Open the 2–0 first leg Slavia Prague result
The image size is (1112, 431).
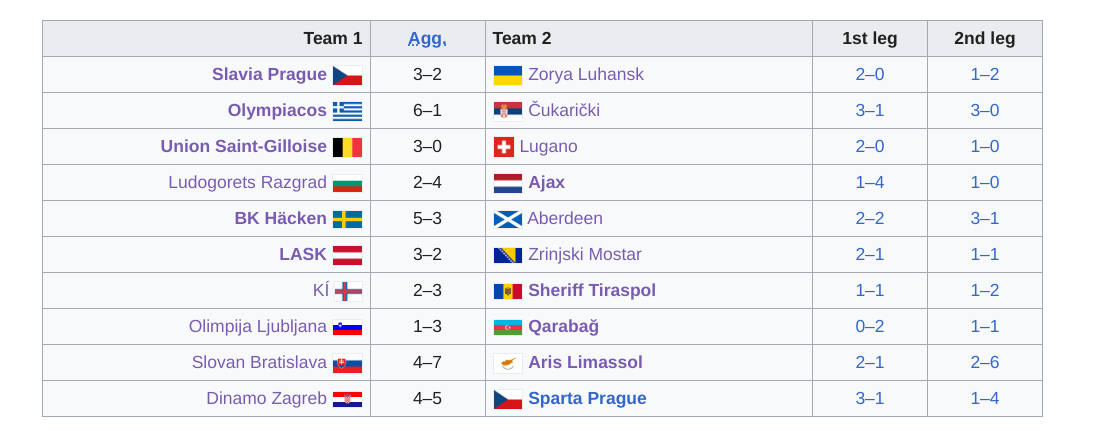(x=869, y=74)
